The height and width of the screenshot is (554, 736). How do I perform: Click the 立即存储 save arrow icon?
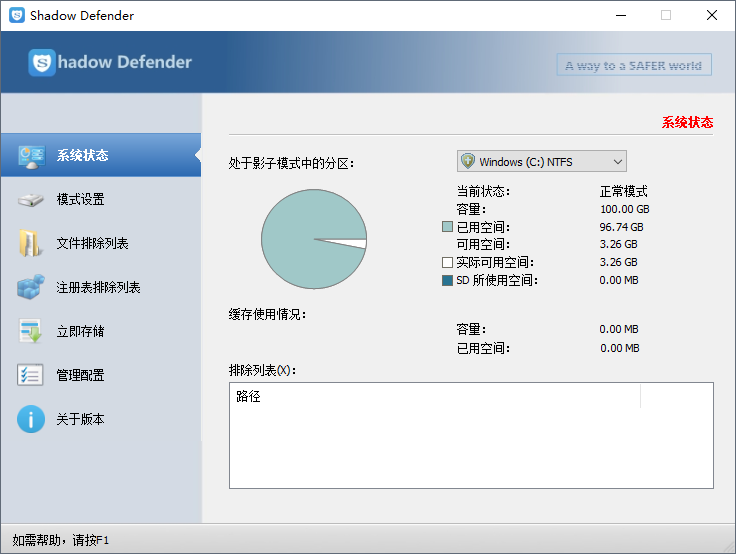(x=31, y=331)
